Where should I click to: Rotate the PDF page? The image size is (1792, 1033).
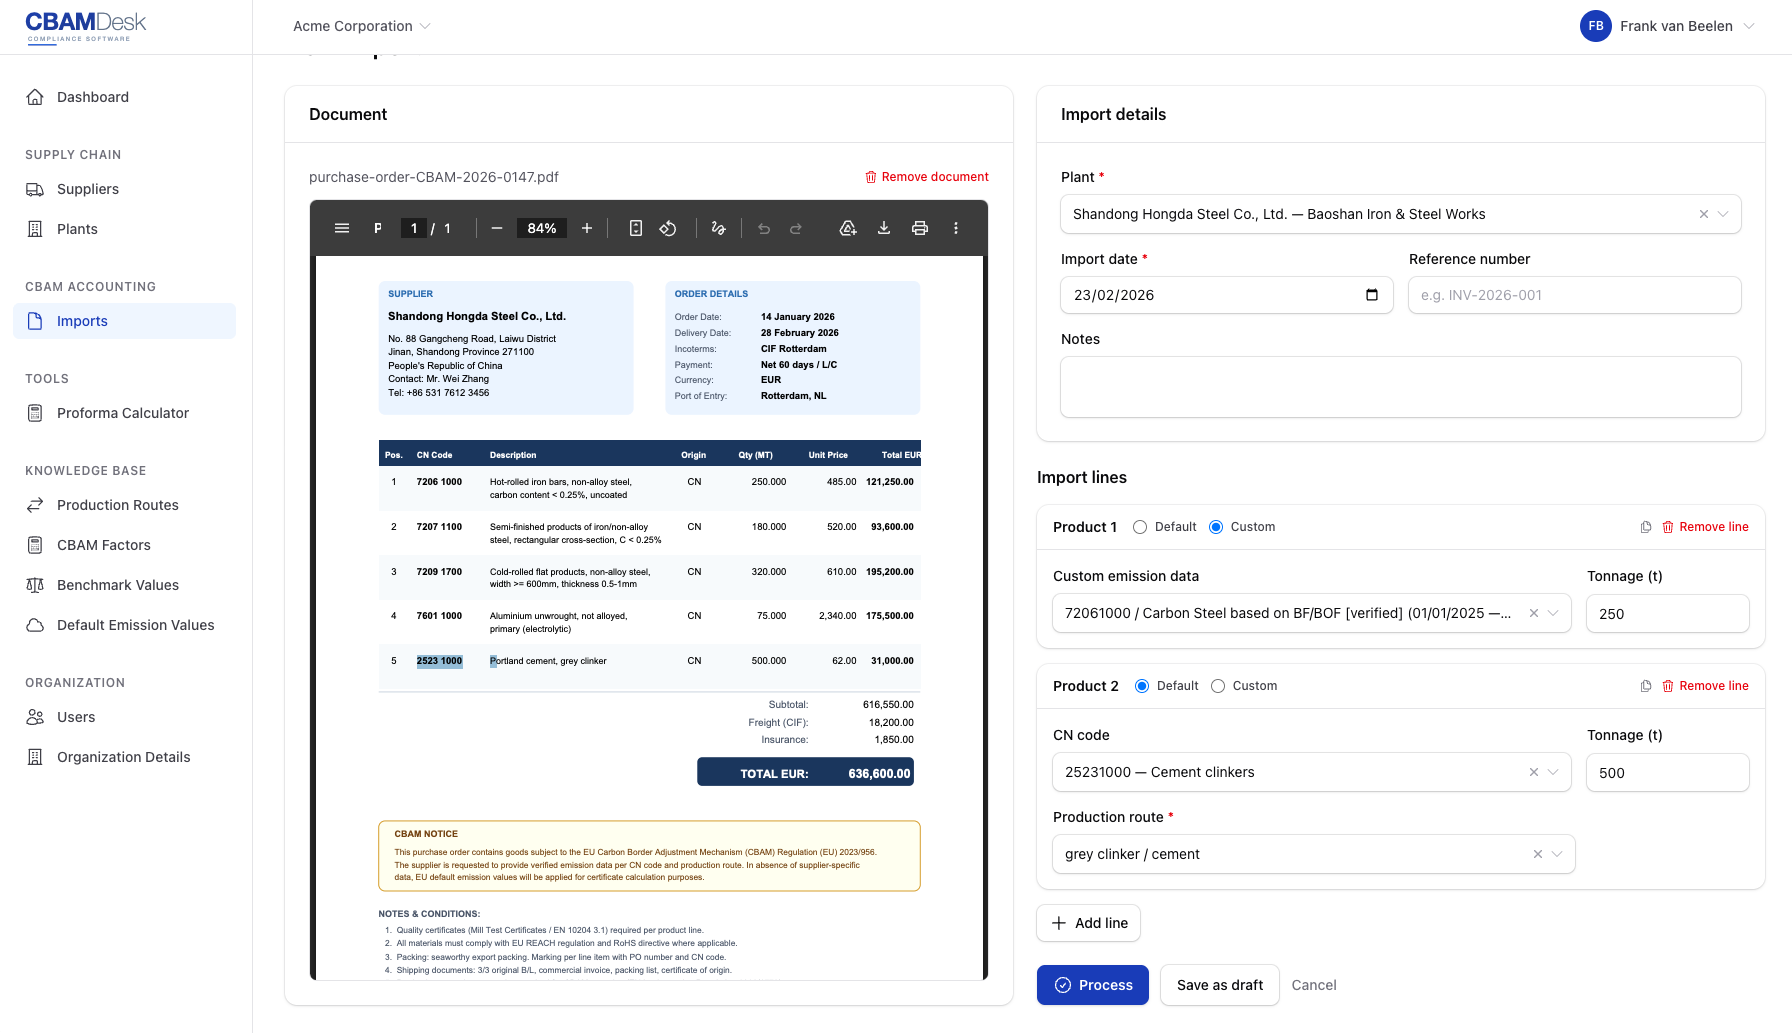click(667, 228)
